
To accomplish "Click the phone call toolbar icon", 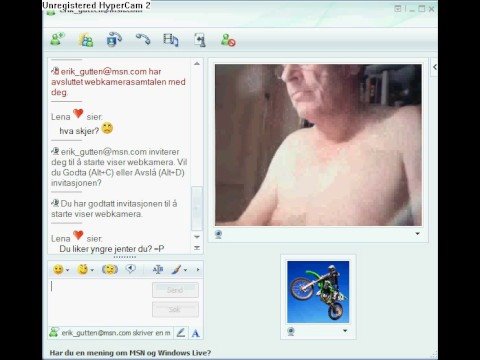I will point(143,39).
